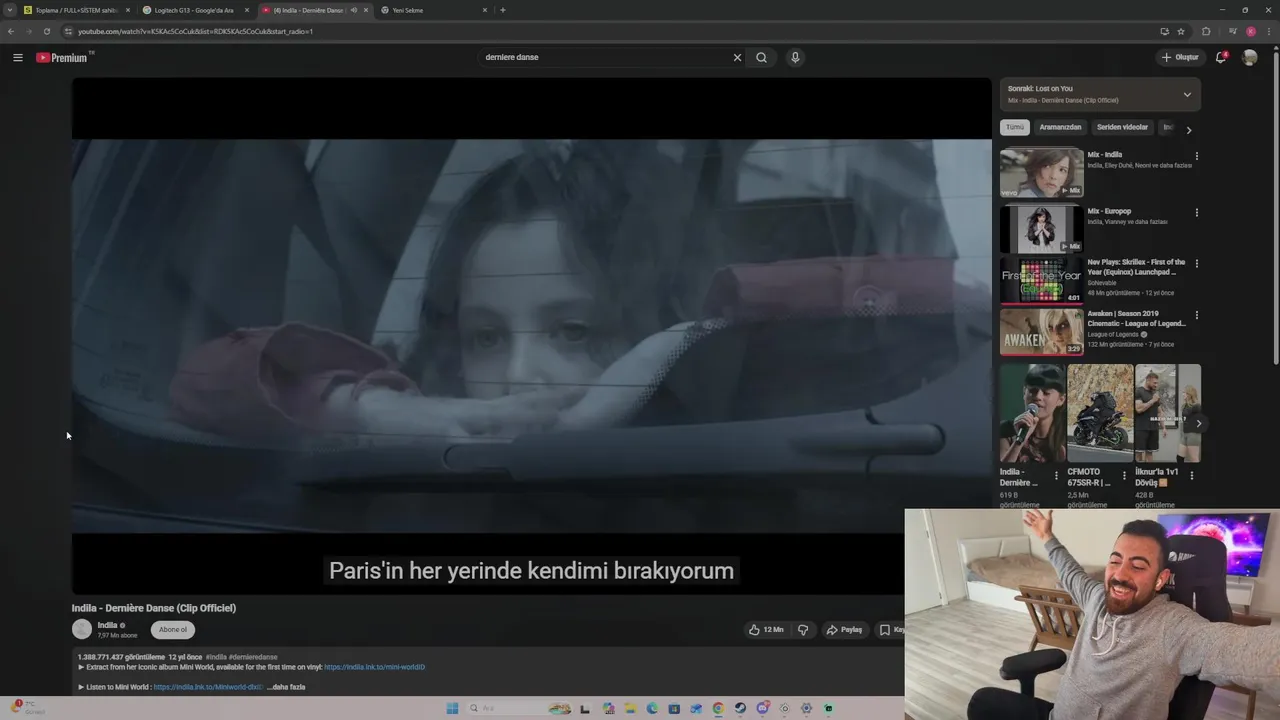Image resolution: width=1280 pixels, height=720 pixels.
Task: Like the video with the 12 Mn thumbs-up
Action: [766, 630]
